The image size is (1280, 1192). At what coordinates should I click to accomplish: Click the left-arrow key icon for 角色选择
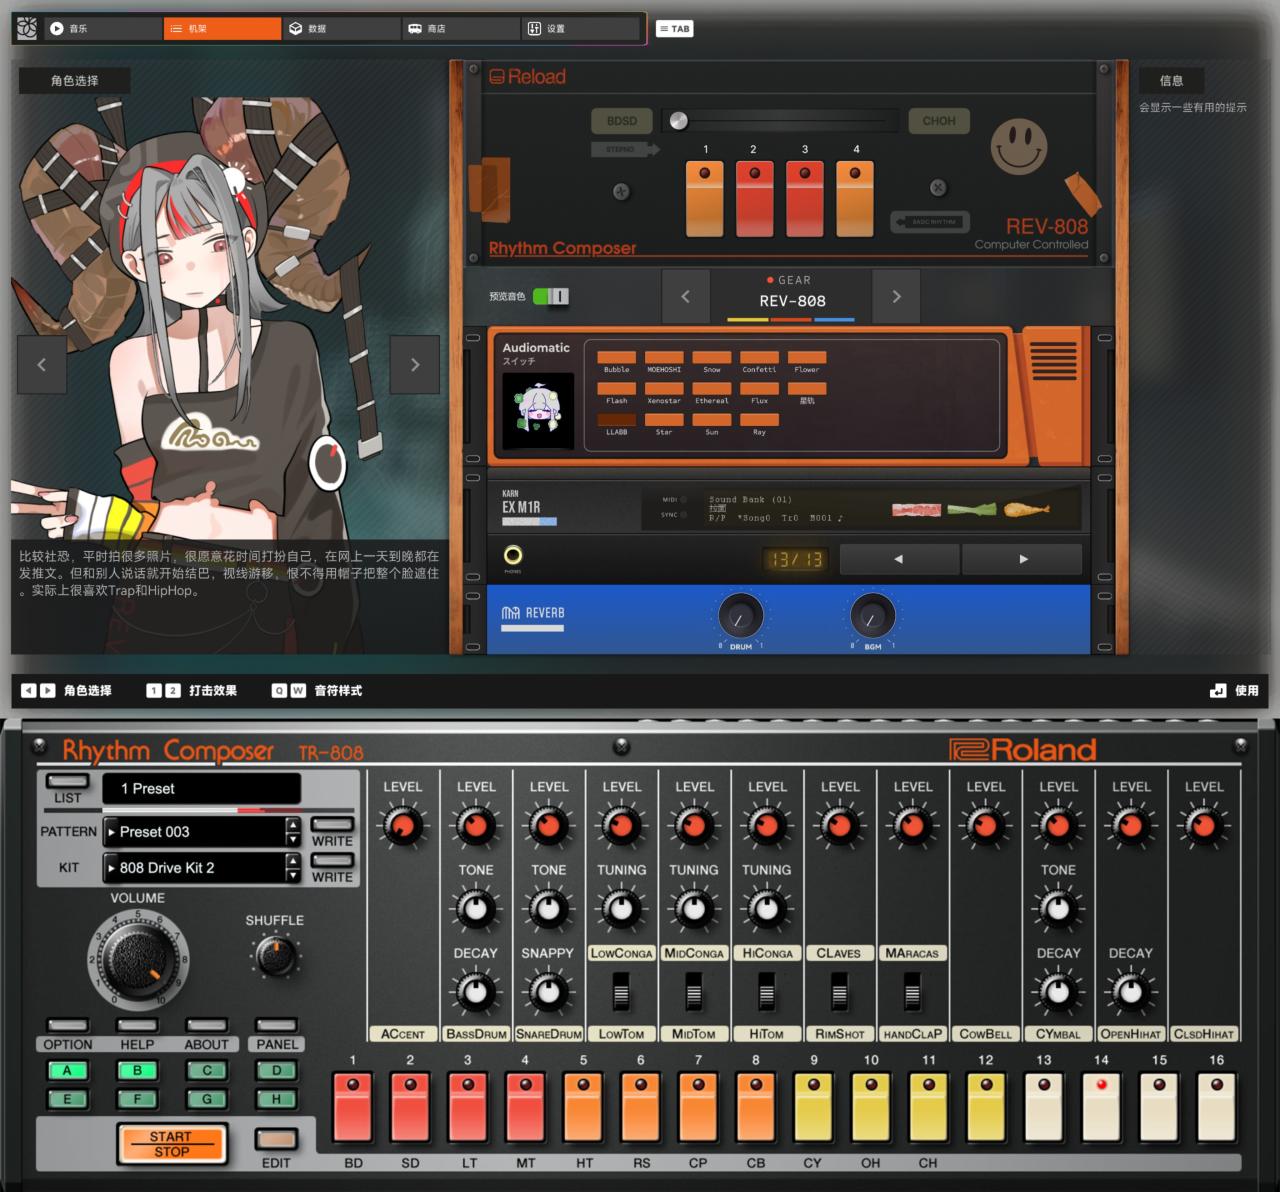[x=29, y=690]
